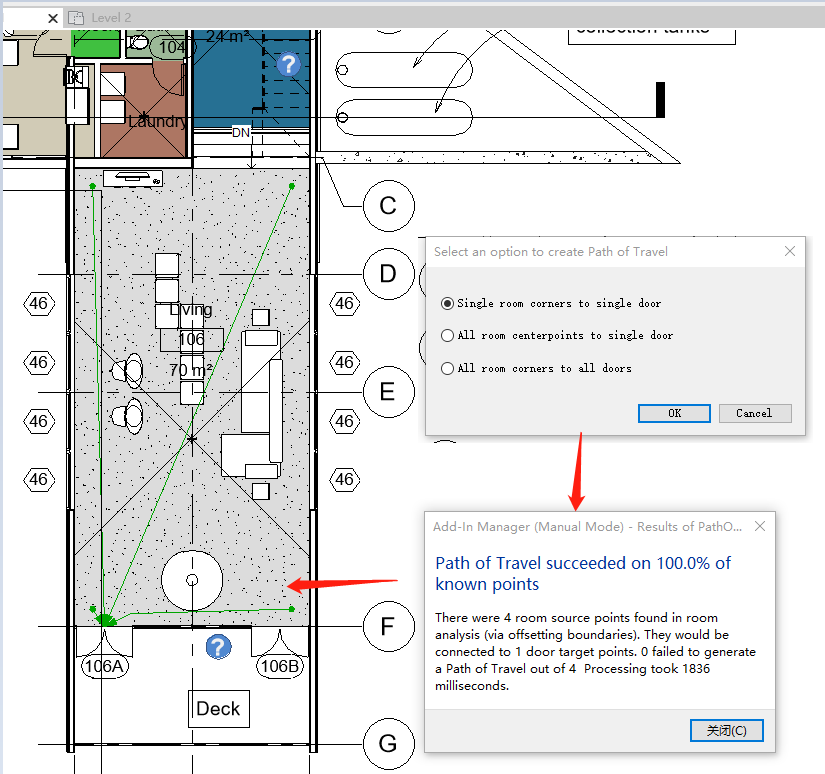Select grid bubble G
825x774 pixels.
388,743
